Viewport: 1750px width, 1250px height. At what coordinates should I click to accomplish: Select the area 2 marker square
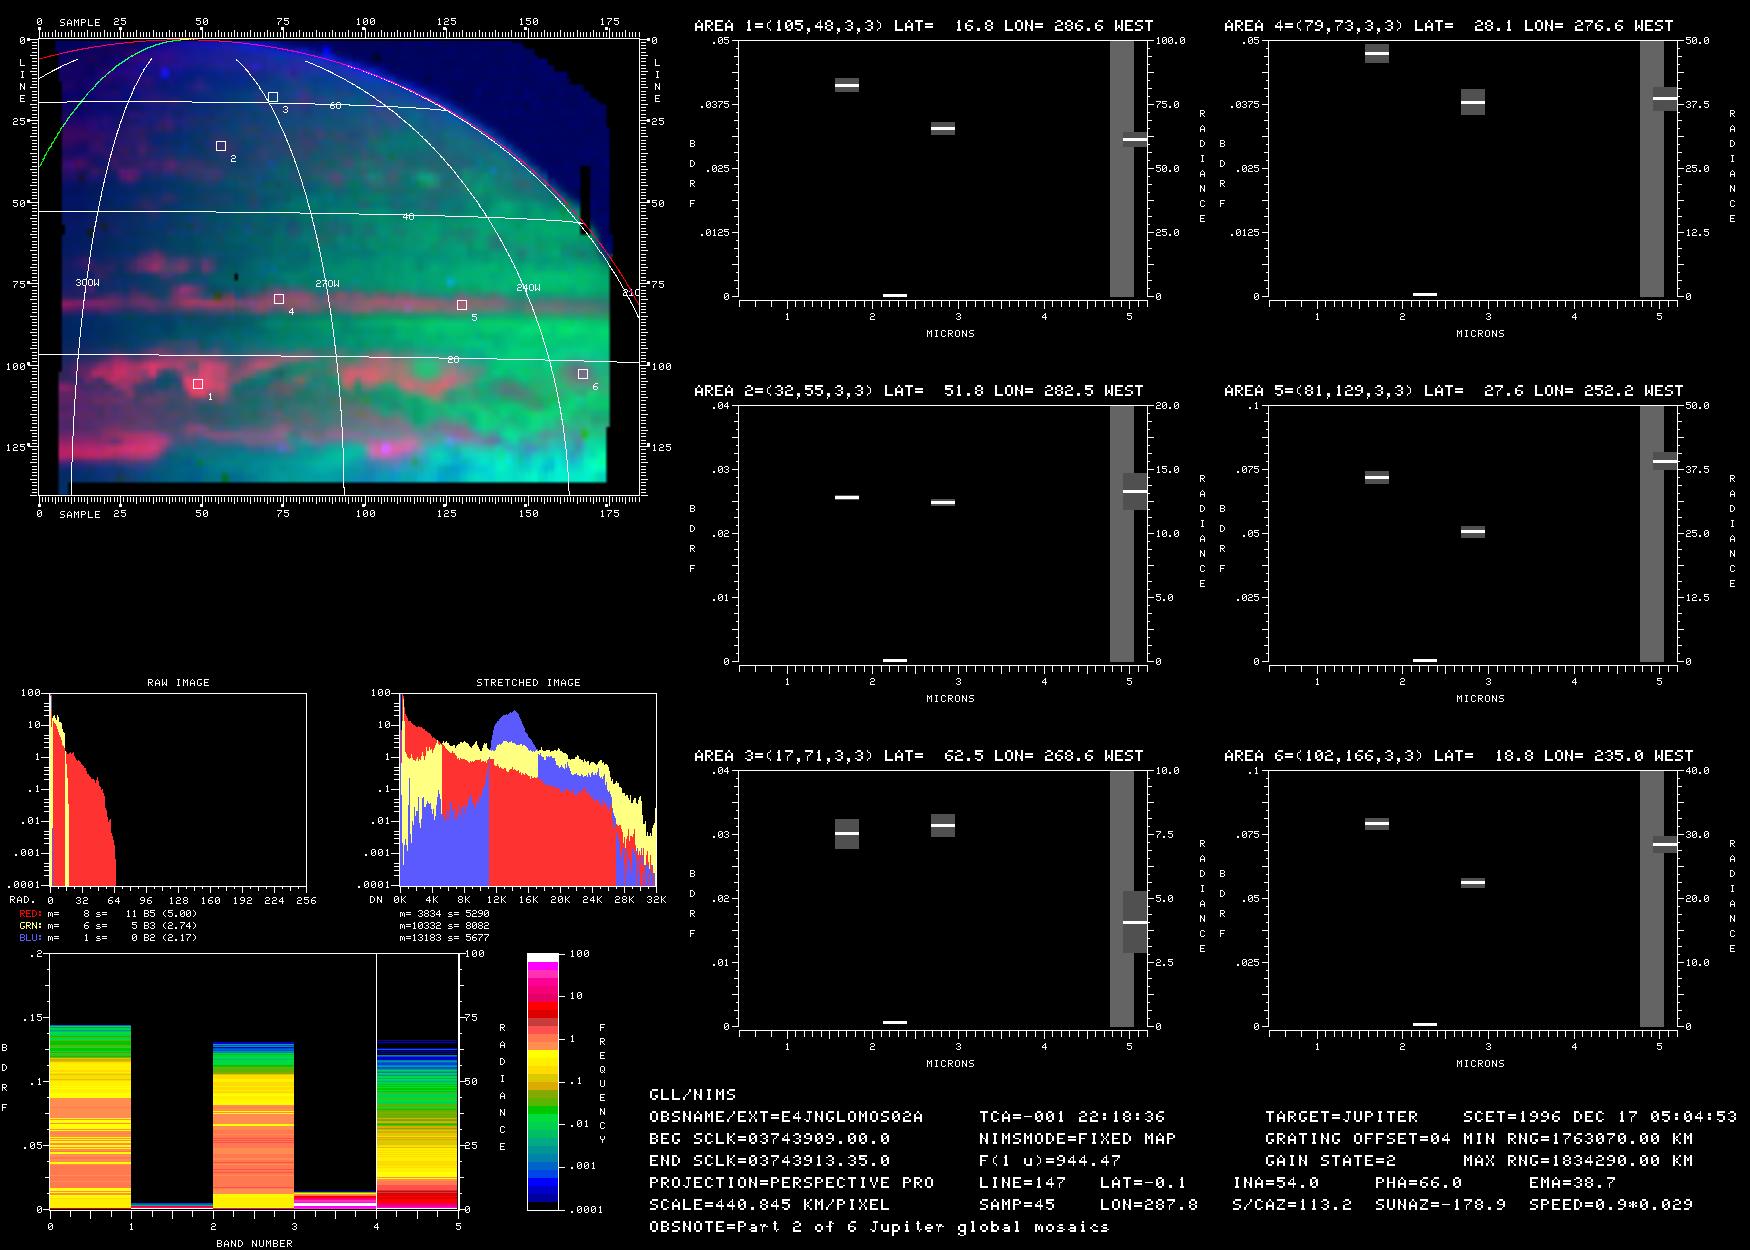coord(221,146)
